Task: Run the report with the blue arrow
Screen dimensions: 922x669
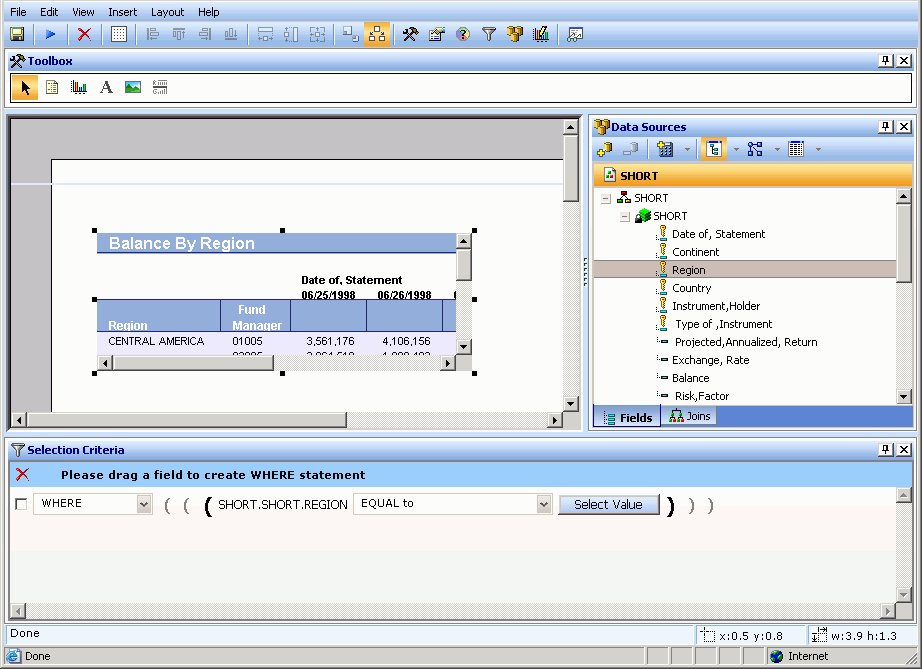Action: (51, 35)
